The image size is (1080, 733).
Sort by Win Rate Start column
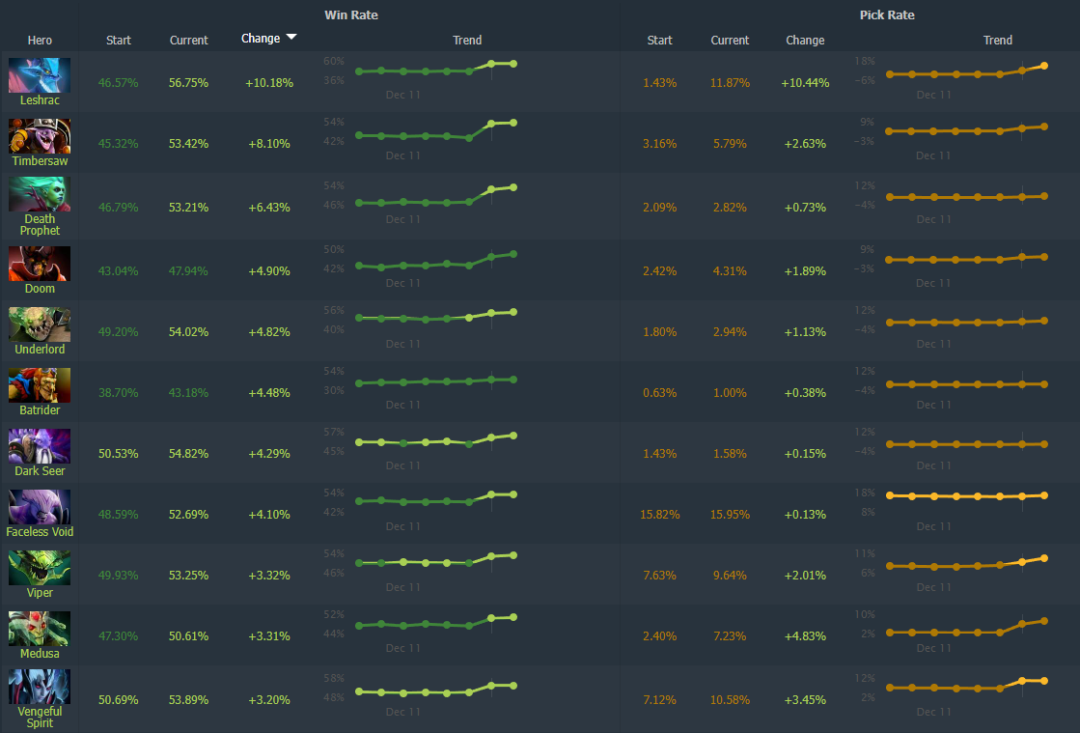tap(118, 40)
